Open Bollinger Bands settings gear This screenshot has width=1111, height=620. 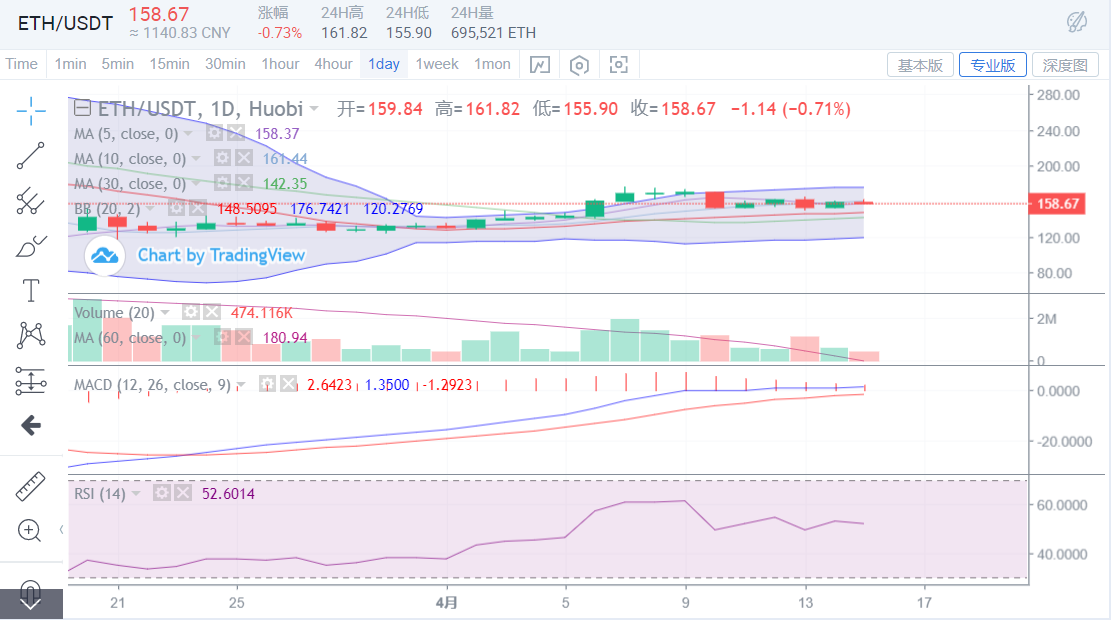tap(176, 208)
